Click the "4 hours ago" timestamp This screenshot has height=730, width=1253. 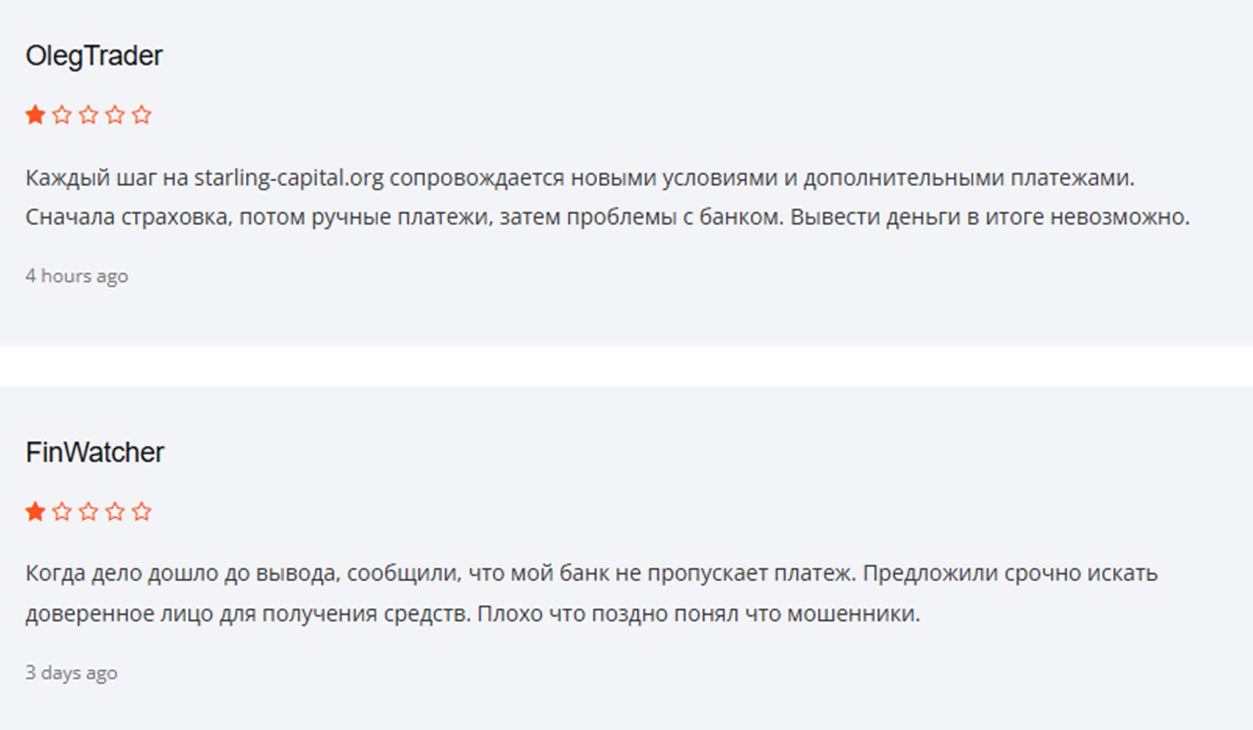(77, 276)
